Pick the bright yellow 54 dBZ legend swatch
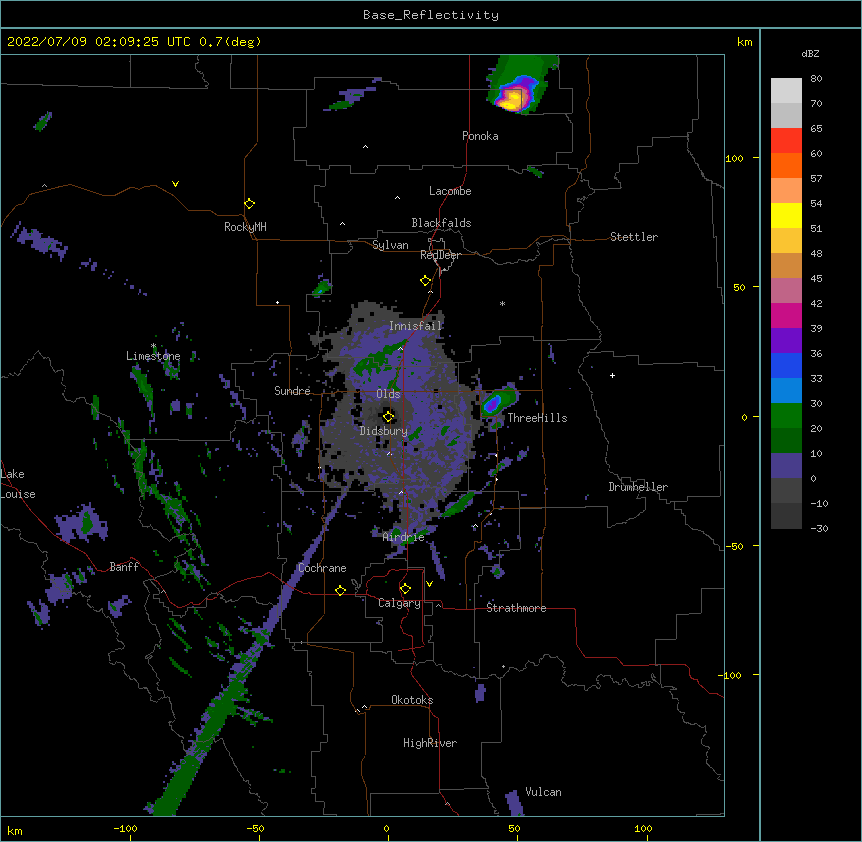Screen dimensions: 862x842 pyautogui.click(x=786, y=215)
